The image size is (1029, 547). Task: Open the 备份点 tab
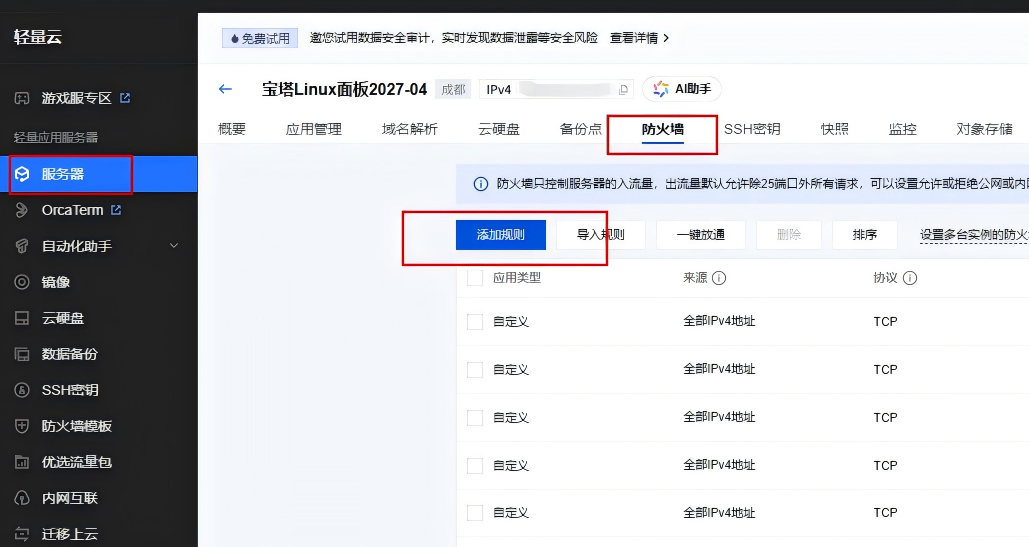[581, 129]
